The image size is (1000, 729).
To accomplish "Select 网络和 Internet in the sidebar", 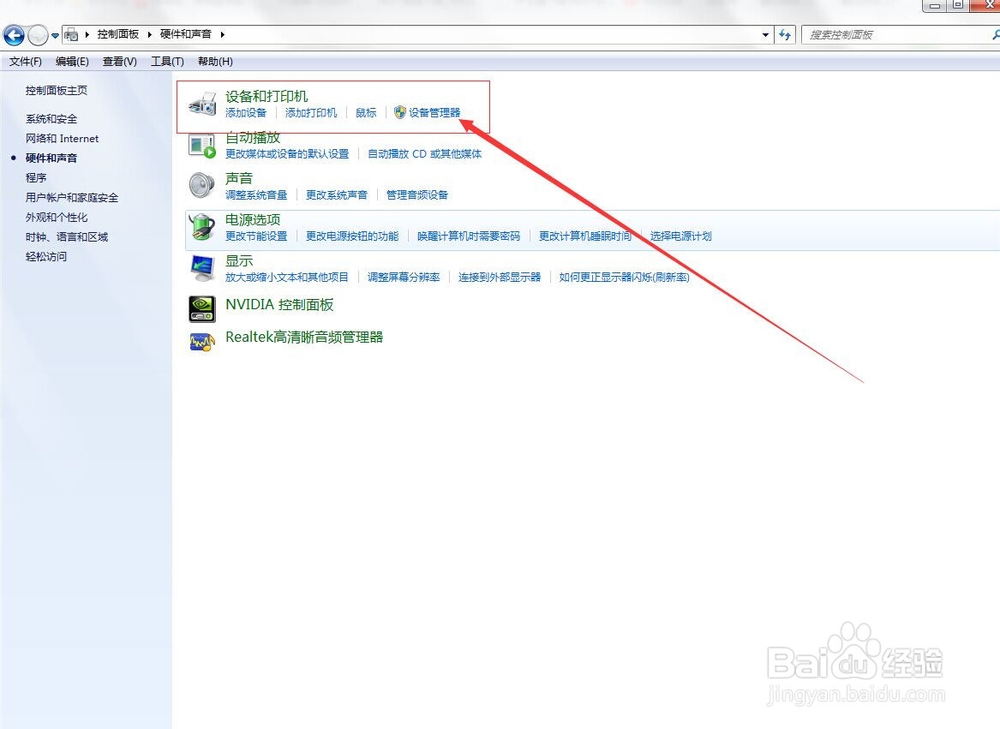I will coord(62,138).
